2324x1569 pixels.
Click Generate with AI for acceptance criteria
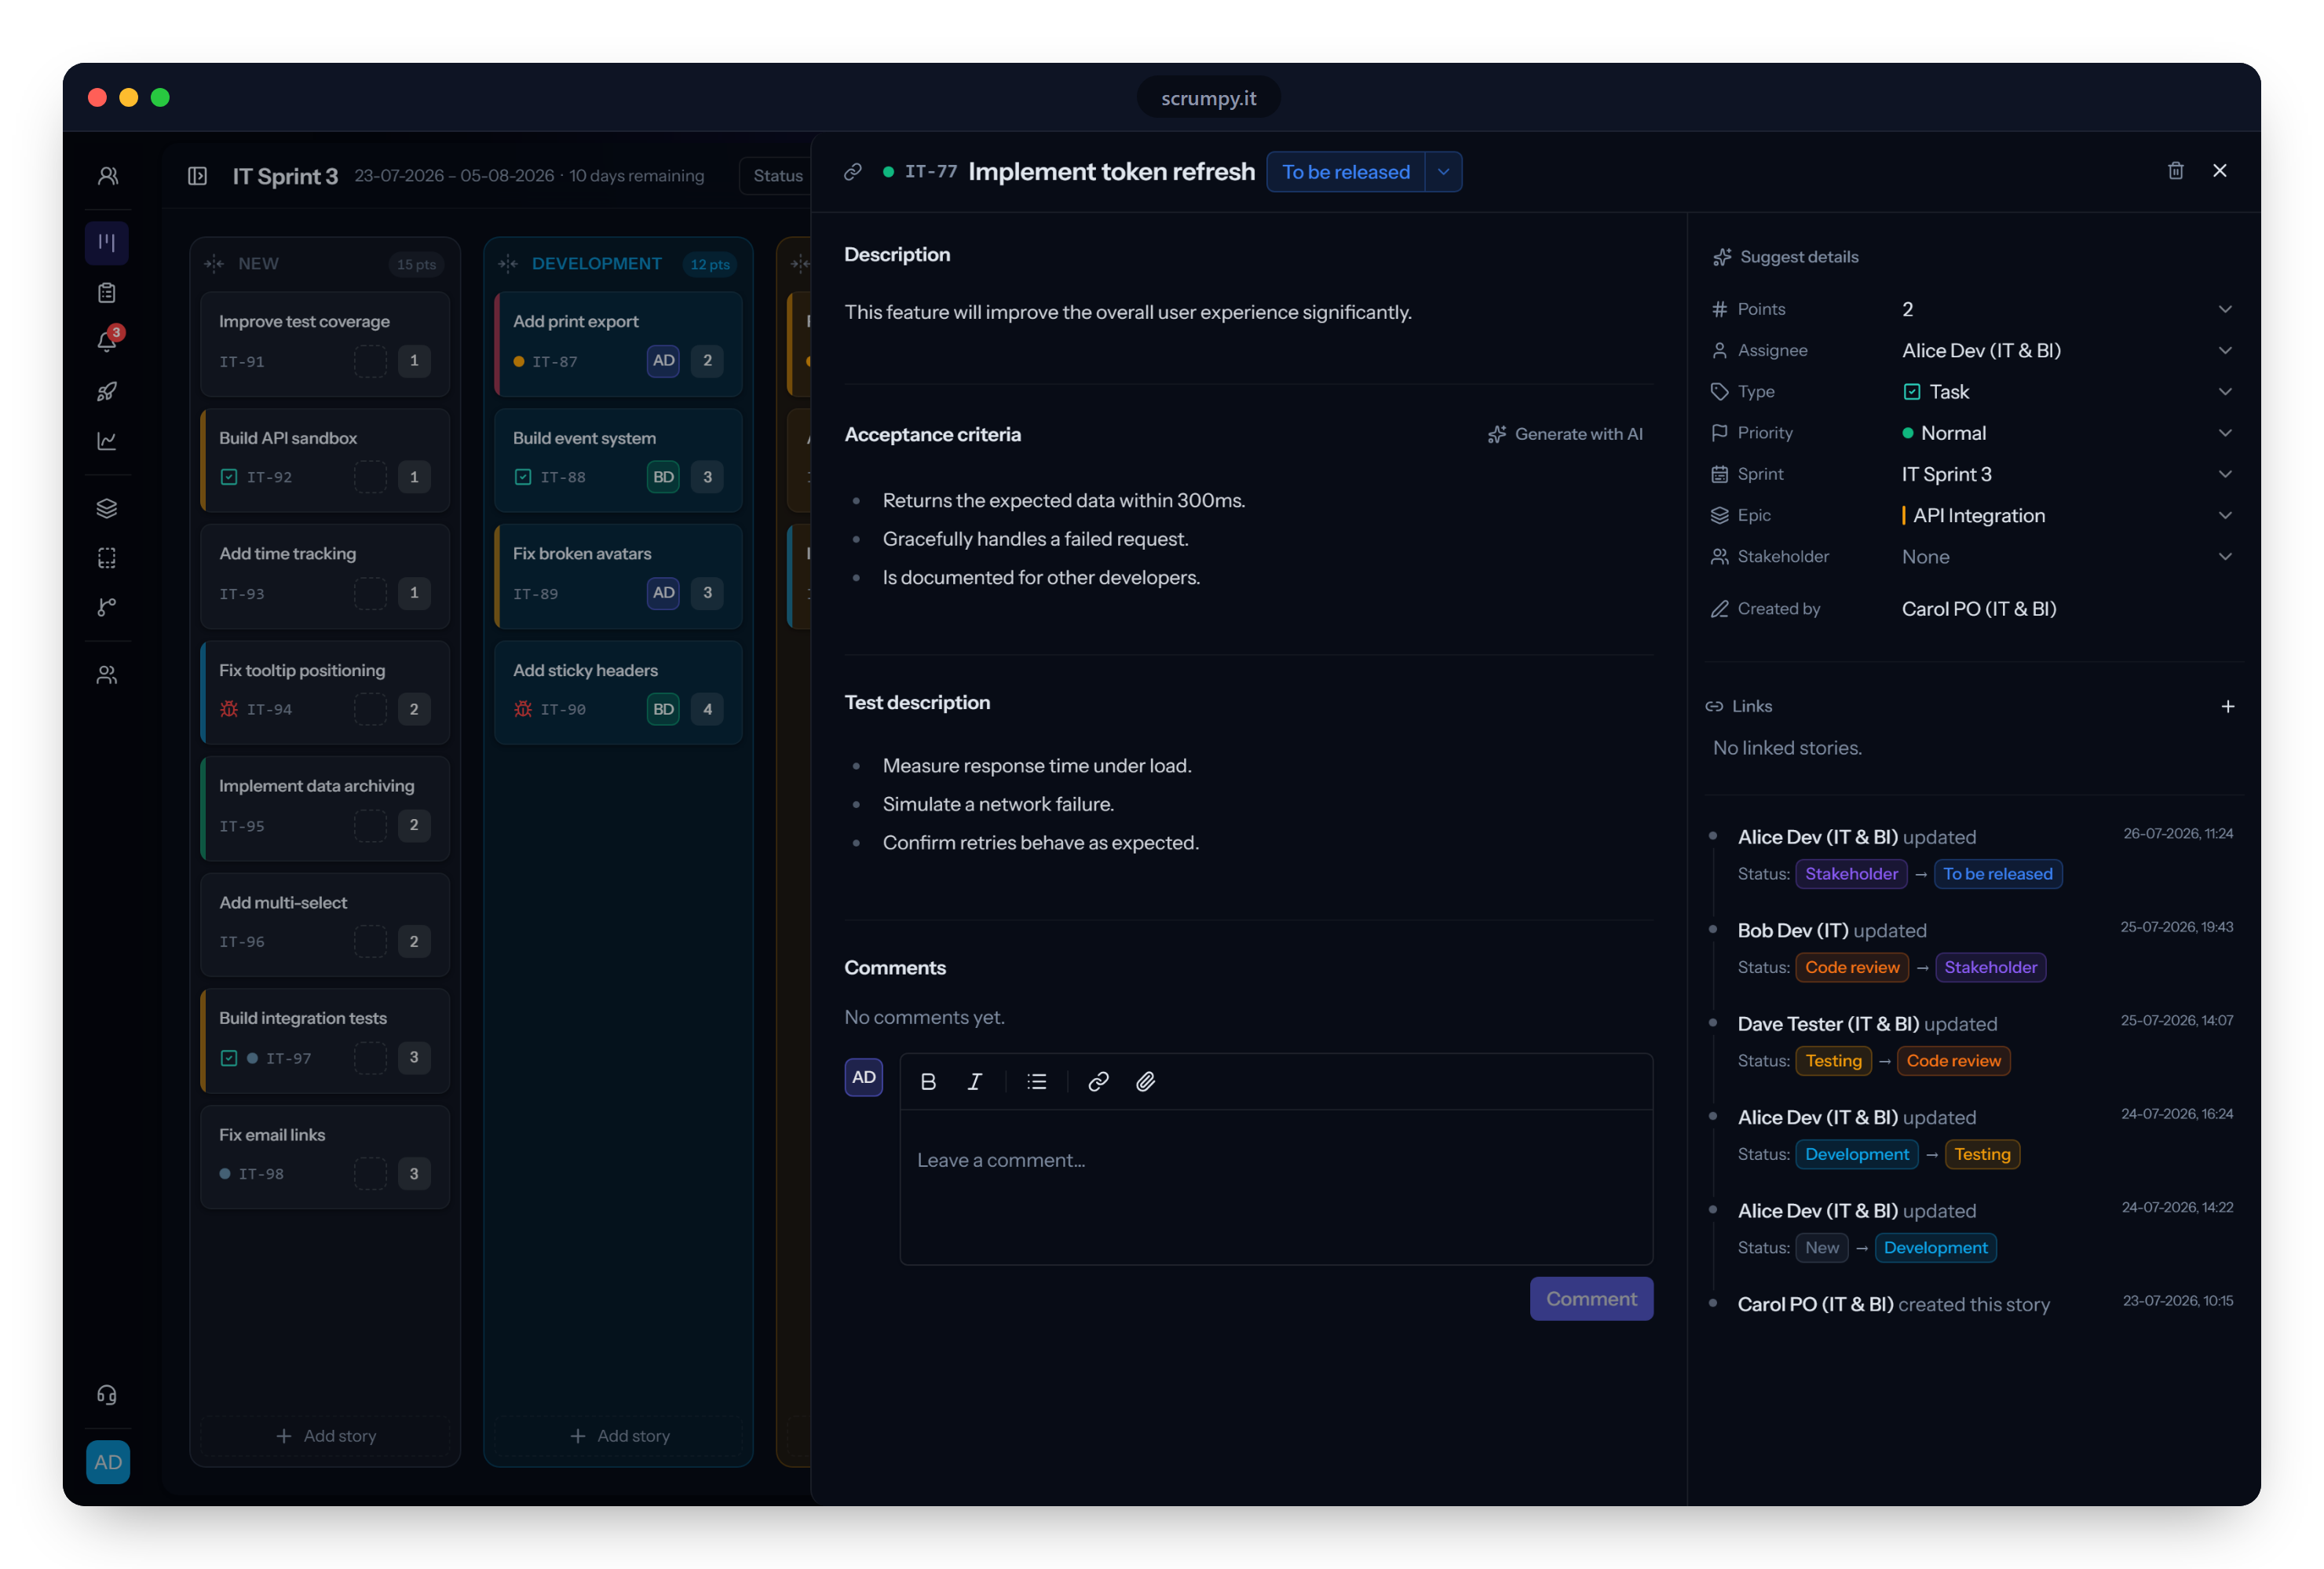pyautogui.click(x=1565, y=434)
